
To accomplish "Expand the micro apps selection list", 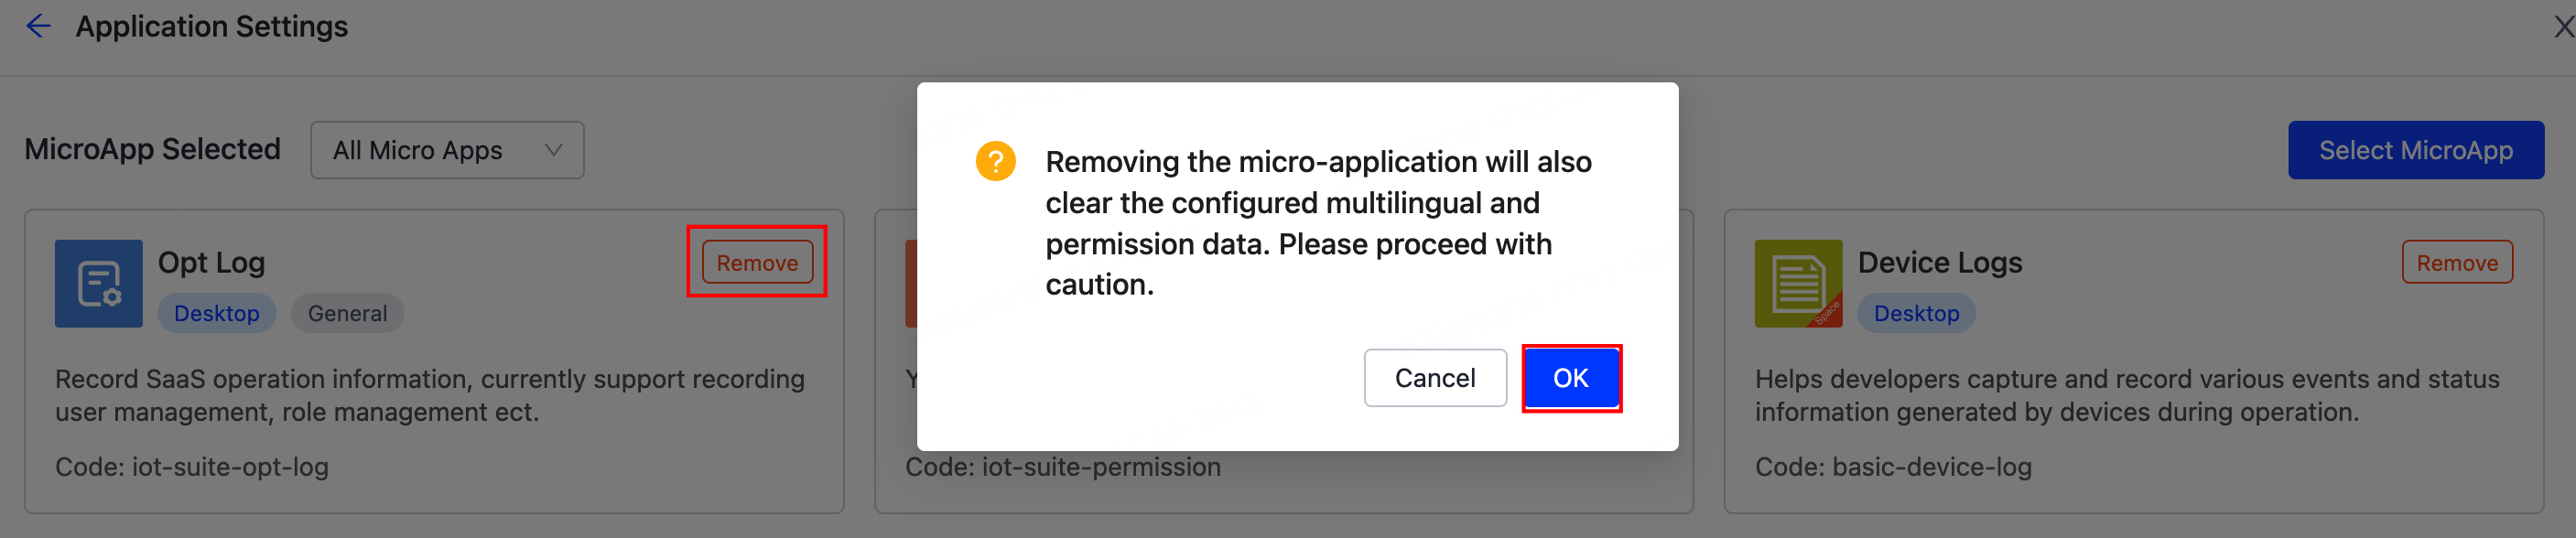I will [x=447, y=150].
